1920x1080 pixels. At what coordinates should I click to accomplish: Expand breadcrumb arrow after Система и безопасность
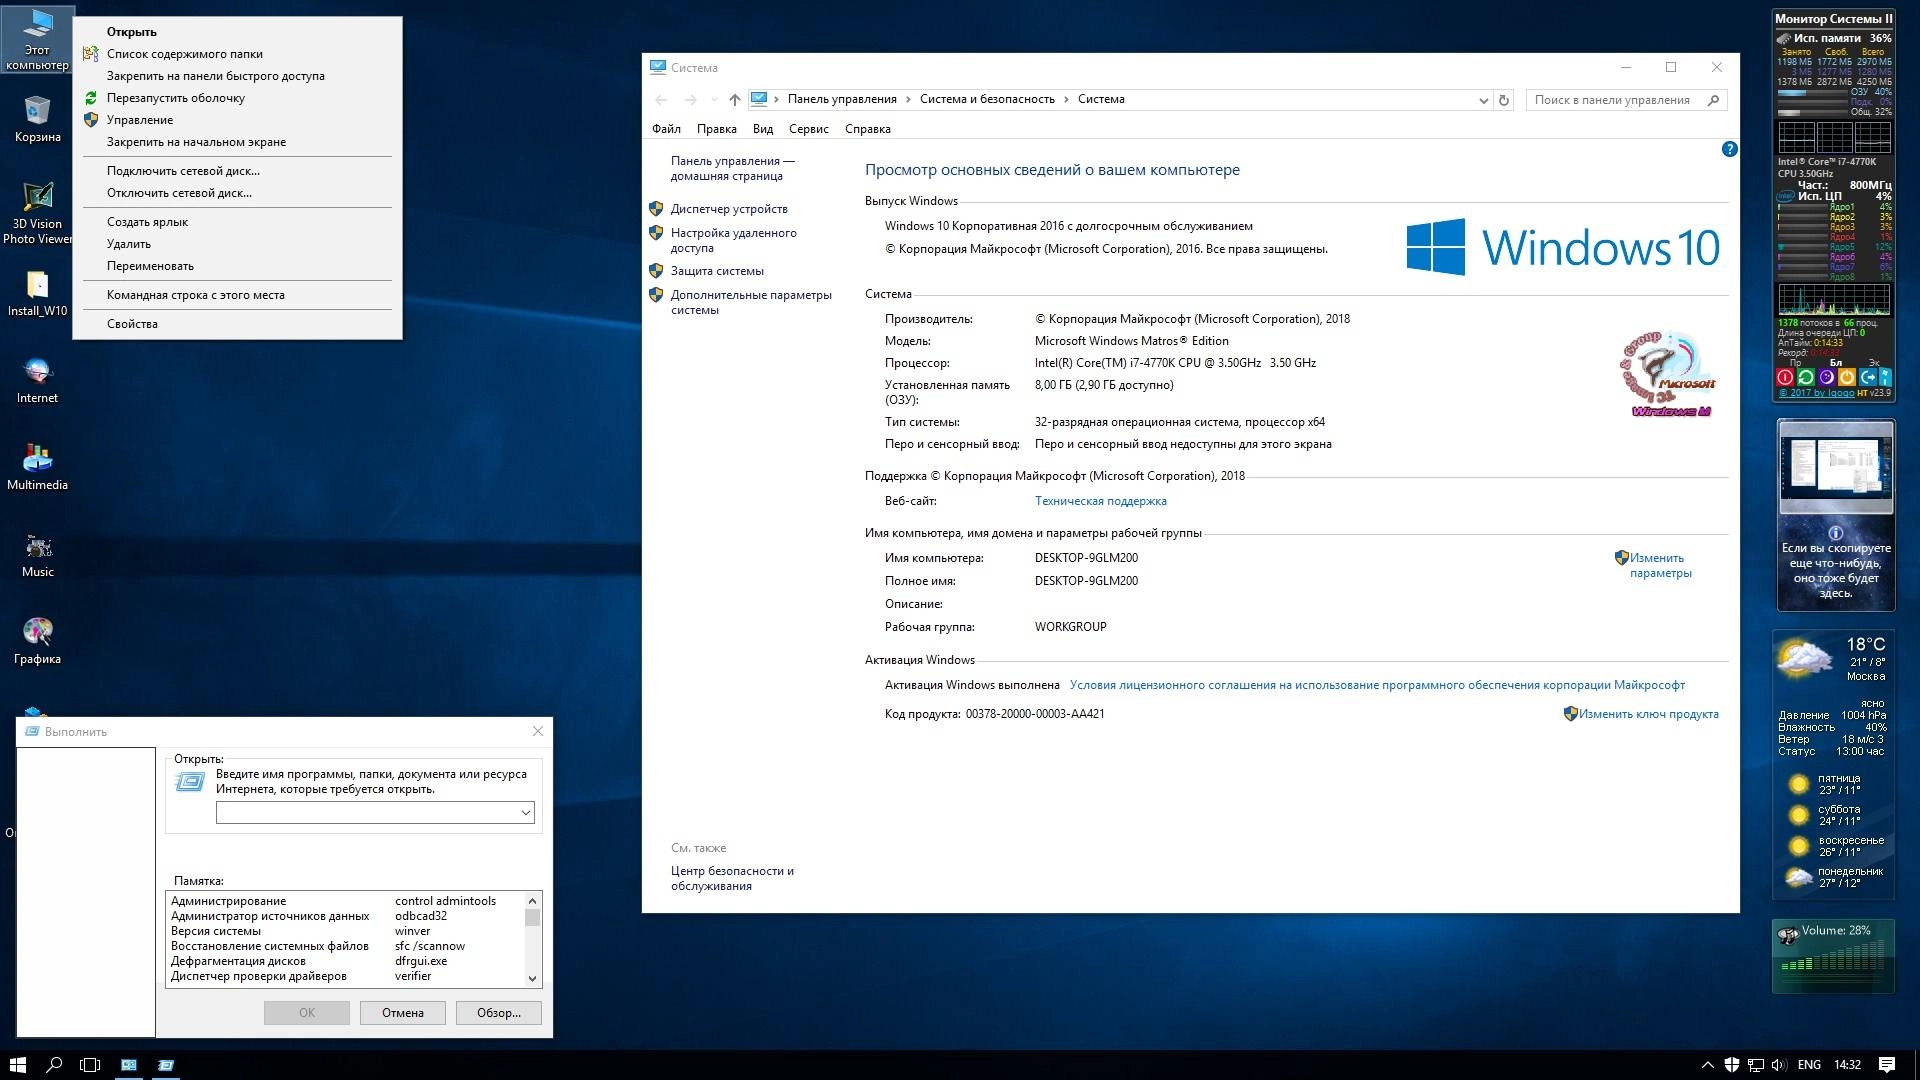pos(1066,99)
